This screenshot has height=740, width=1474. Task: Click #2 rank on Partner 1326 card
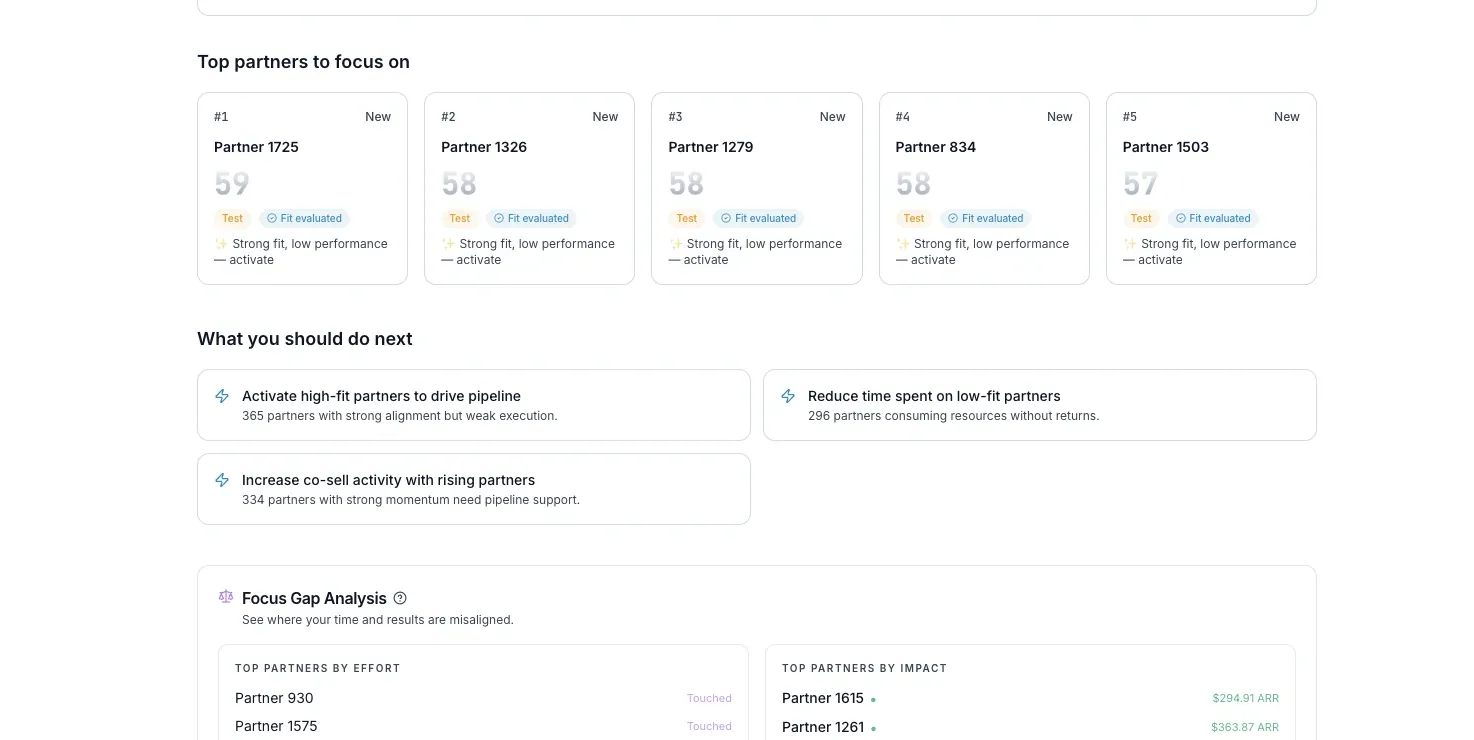(448, 117)
